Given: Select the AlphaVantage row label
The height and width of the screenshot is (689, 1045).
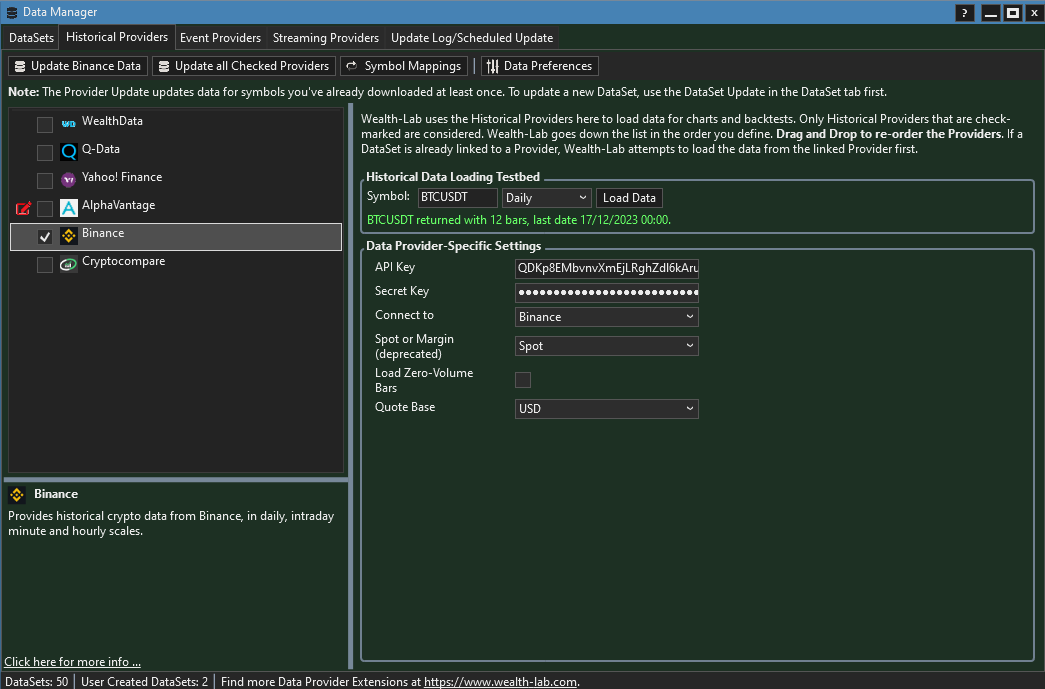Looking at the screenshot, I should 119,205.
